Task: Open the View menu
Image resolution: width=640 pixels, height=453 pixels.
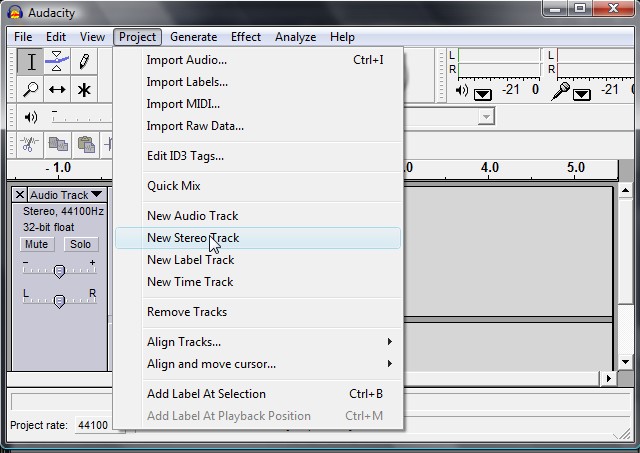Action: (92, 37)
